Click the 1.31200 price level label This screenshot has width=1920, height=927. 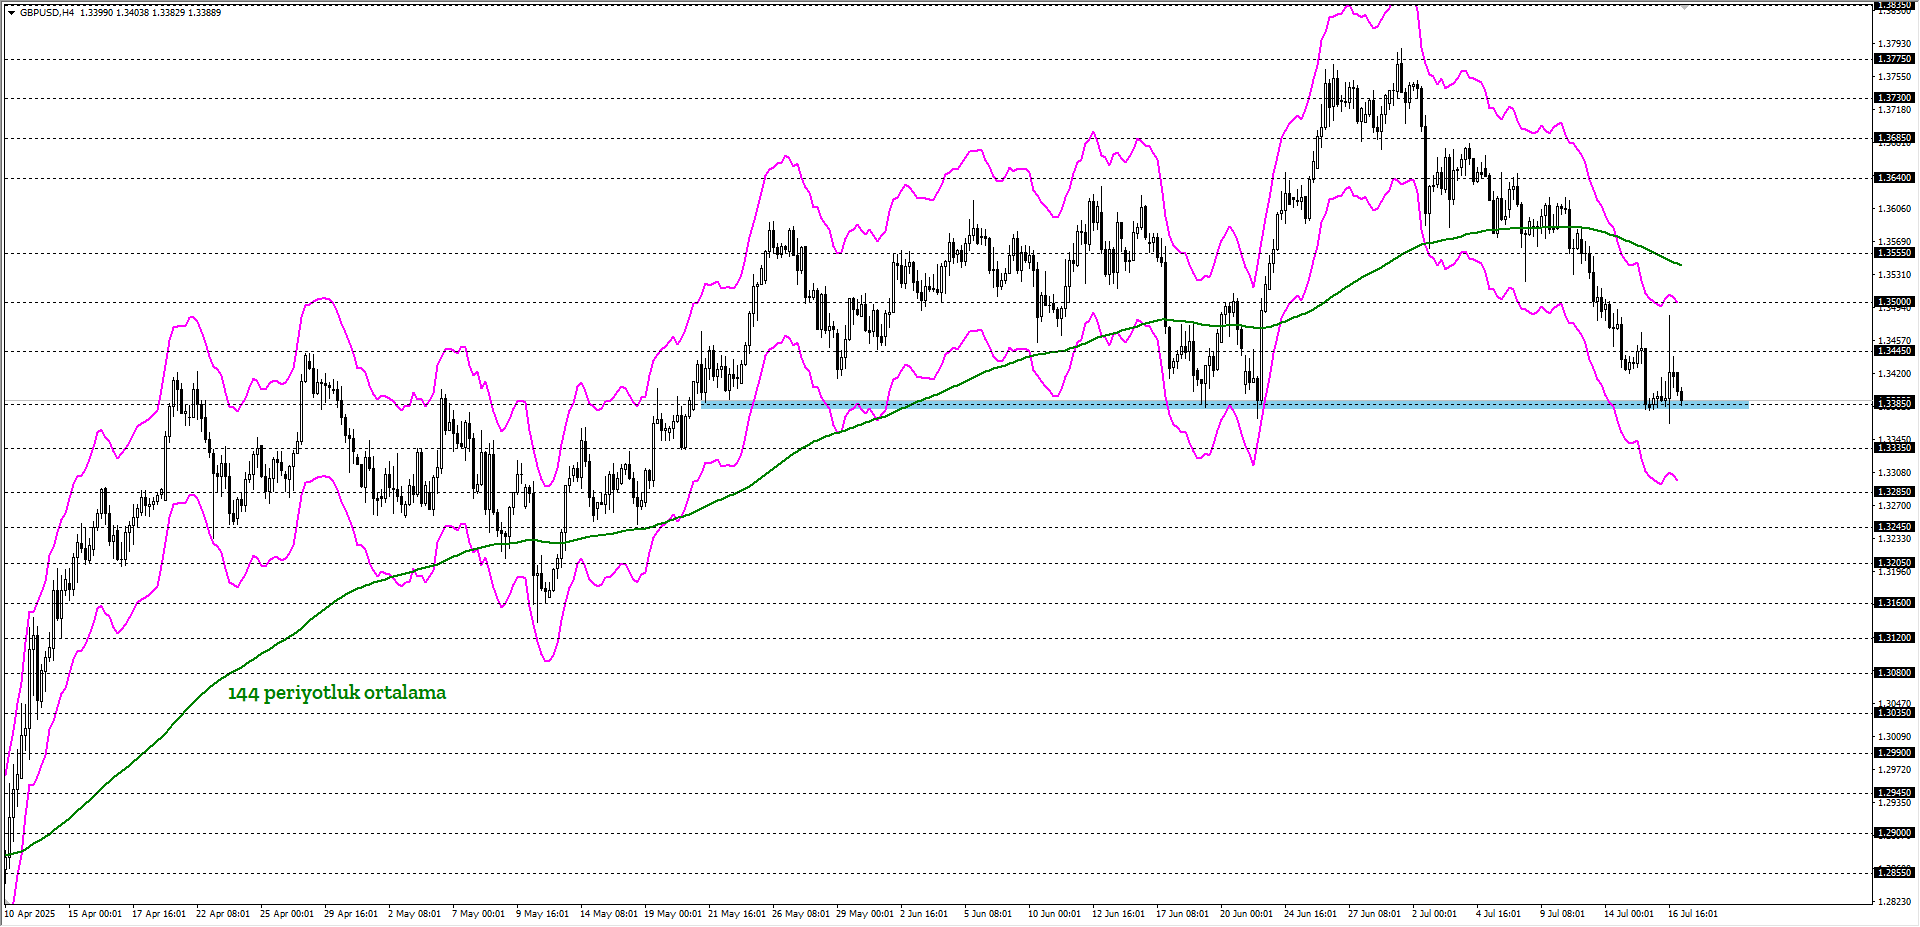[1894, 638]
